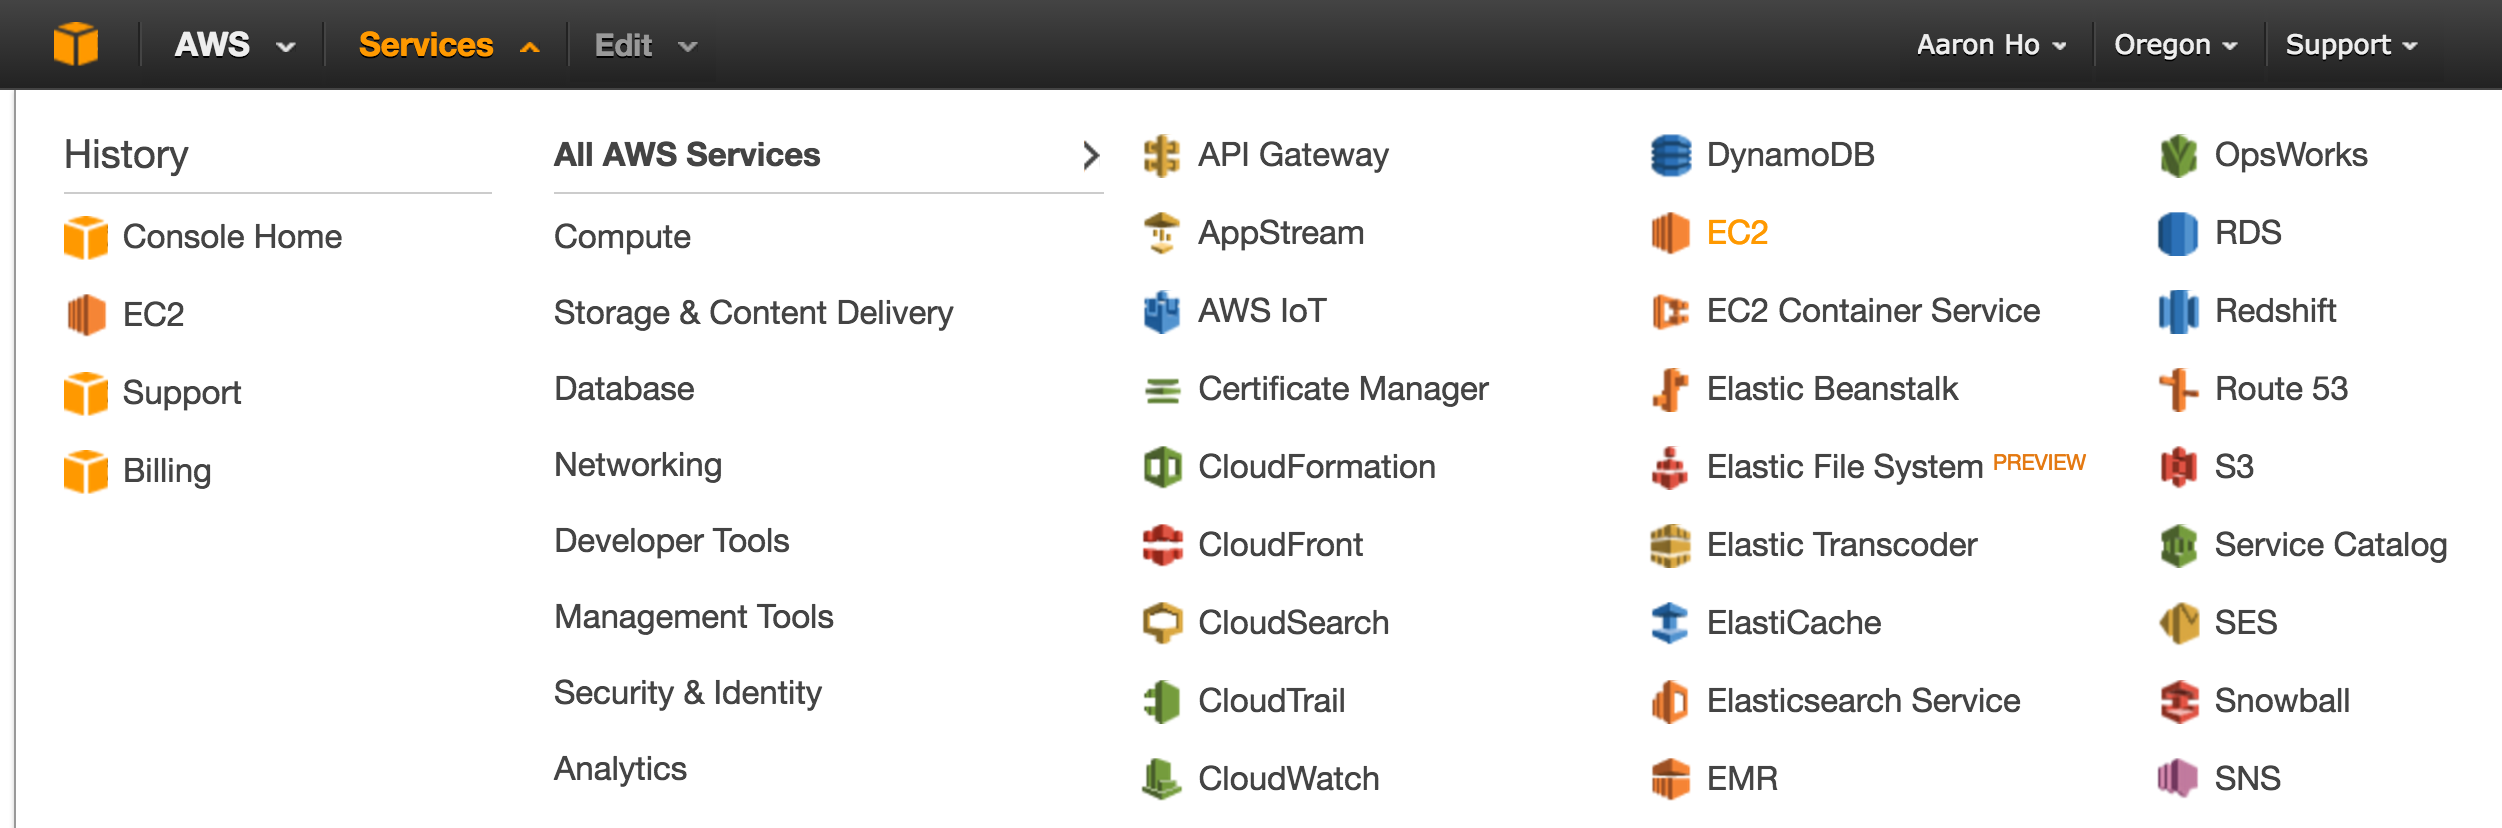Select the Compute category

pos(622,237)
